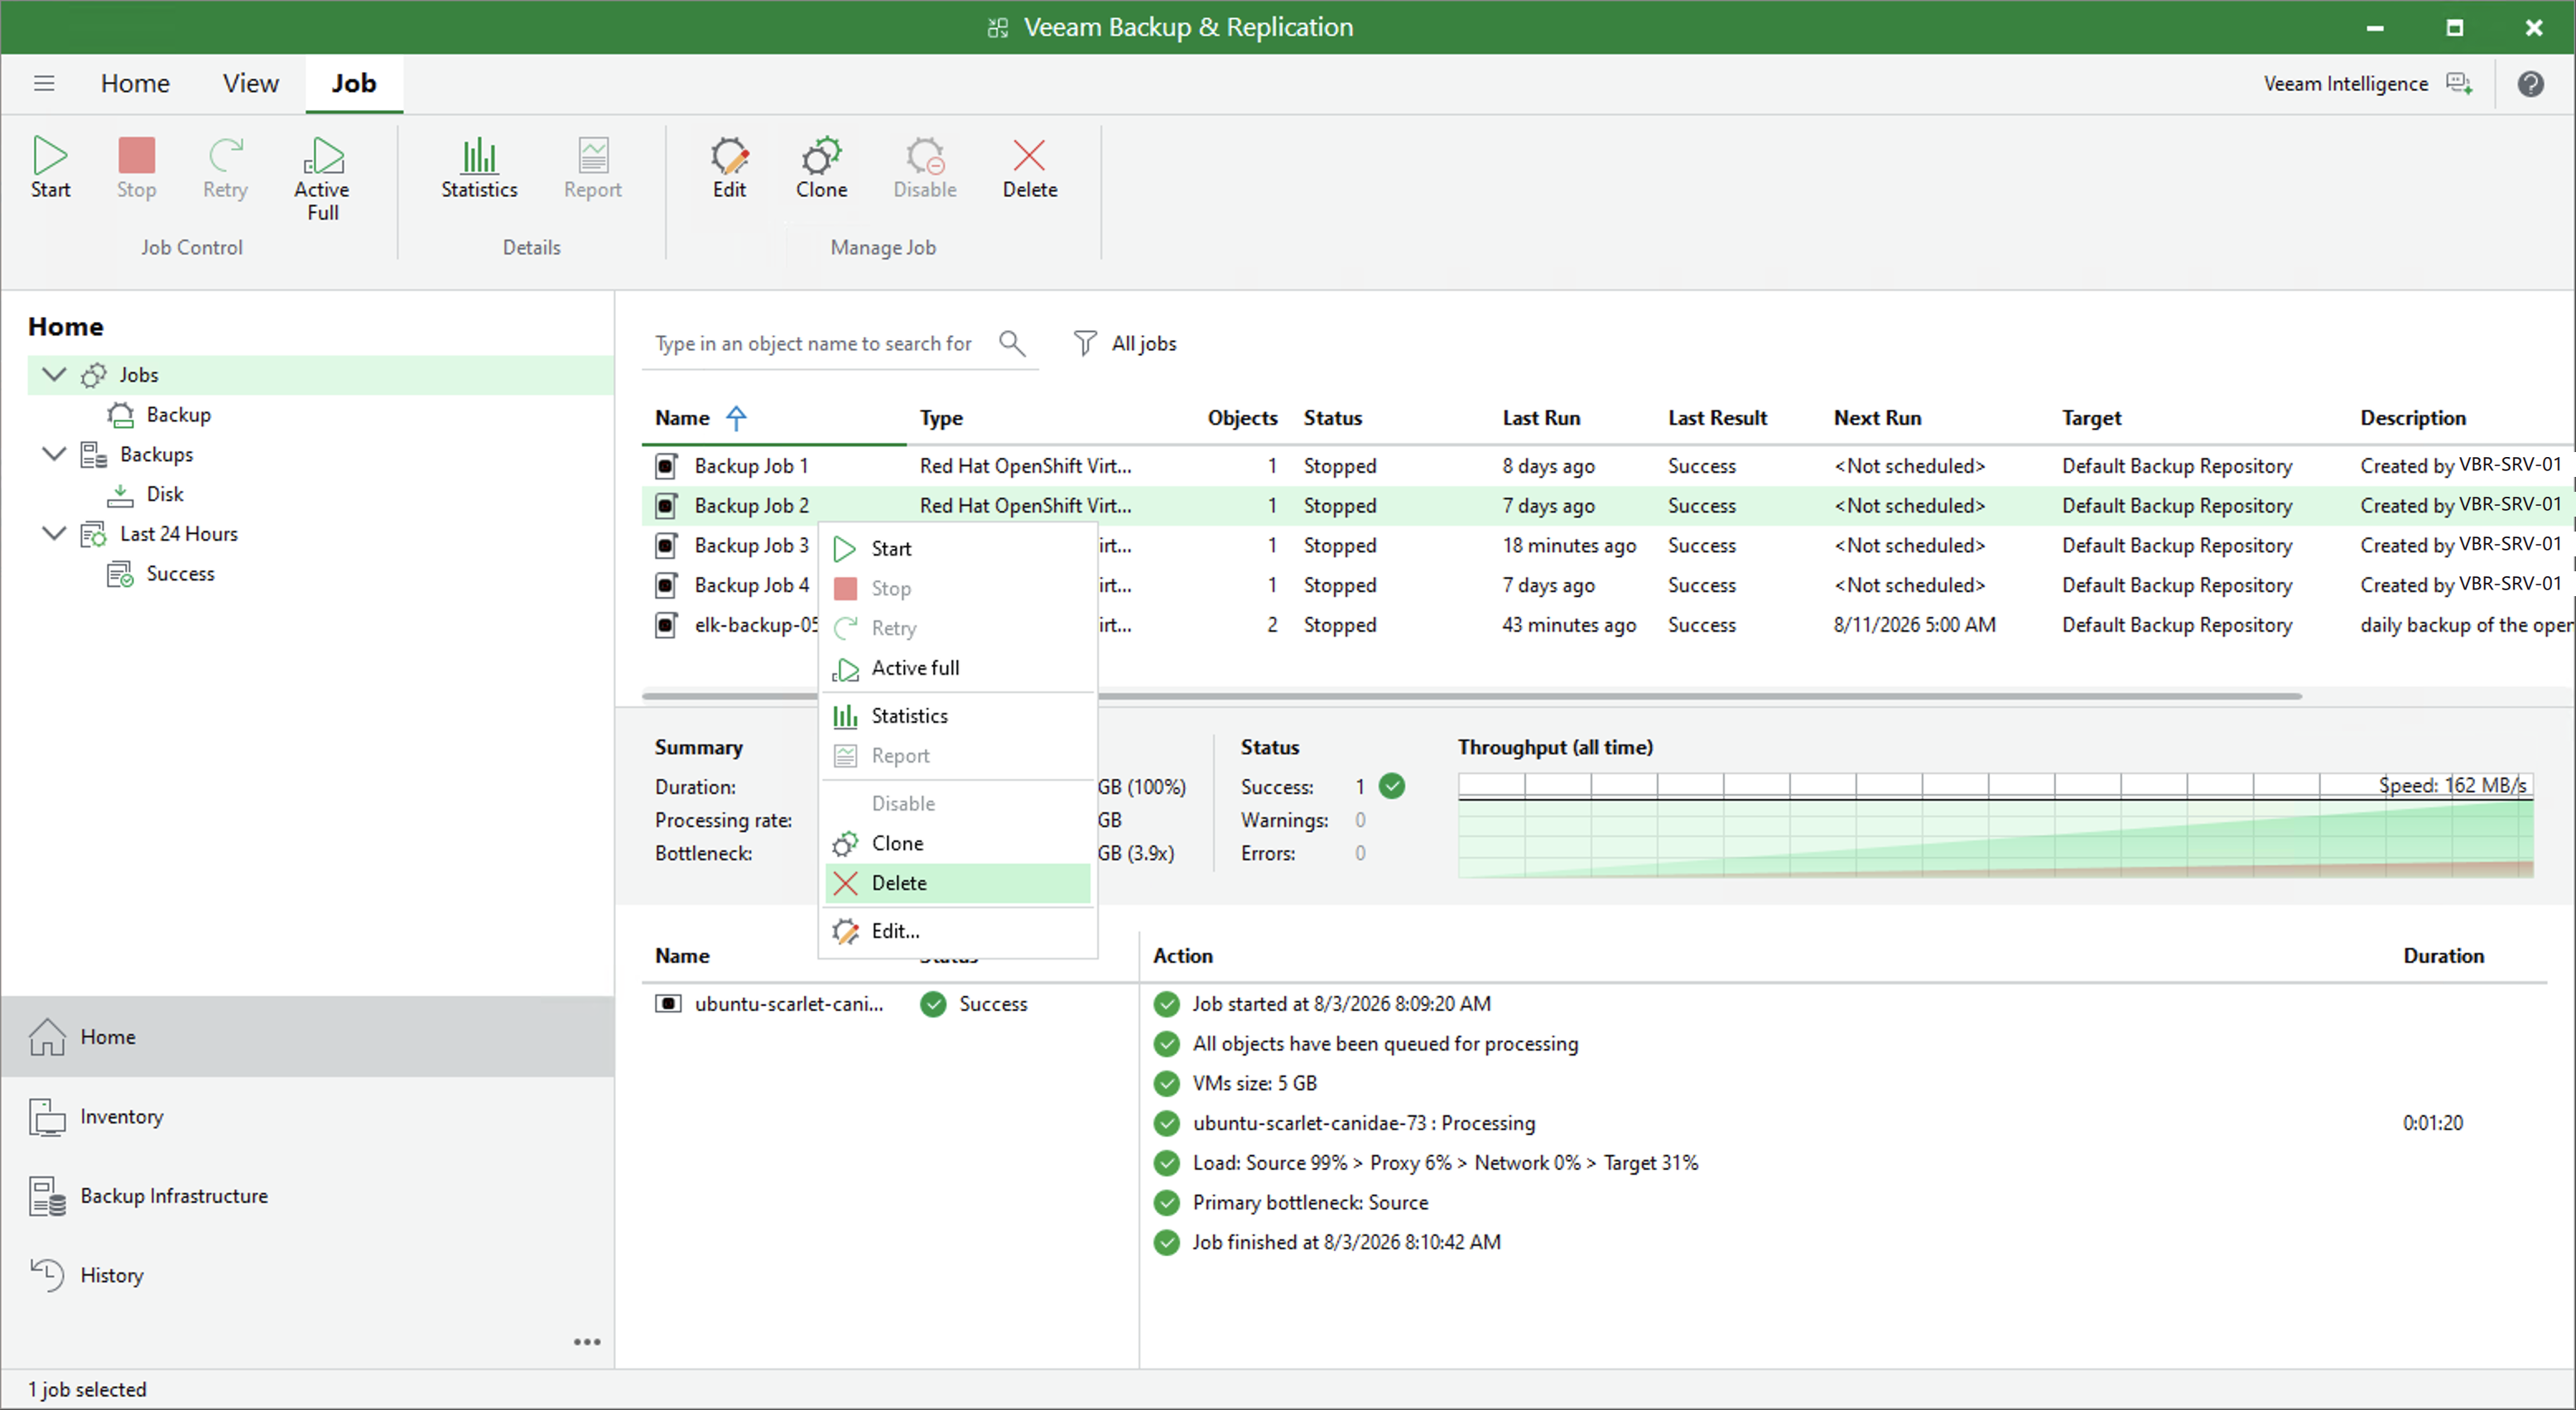Image resolution: width=2576 pixels, height=1410 pixels.
Task: Choose Retry in the context menu
Action: coord(957,628)
